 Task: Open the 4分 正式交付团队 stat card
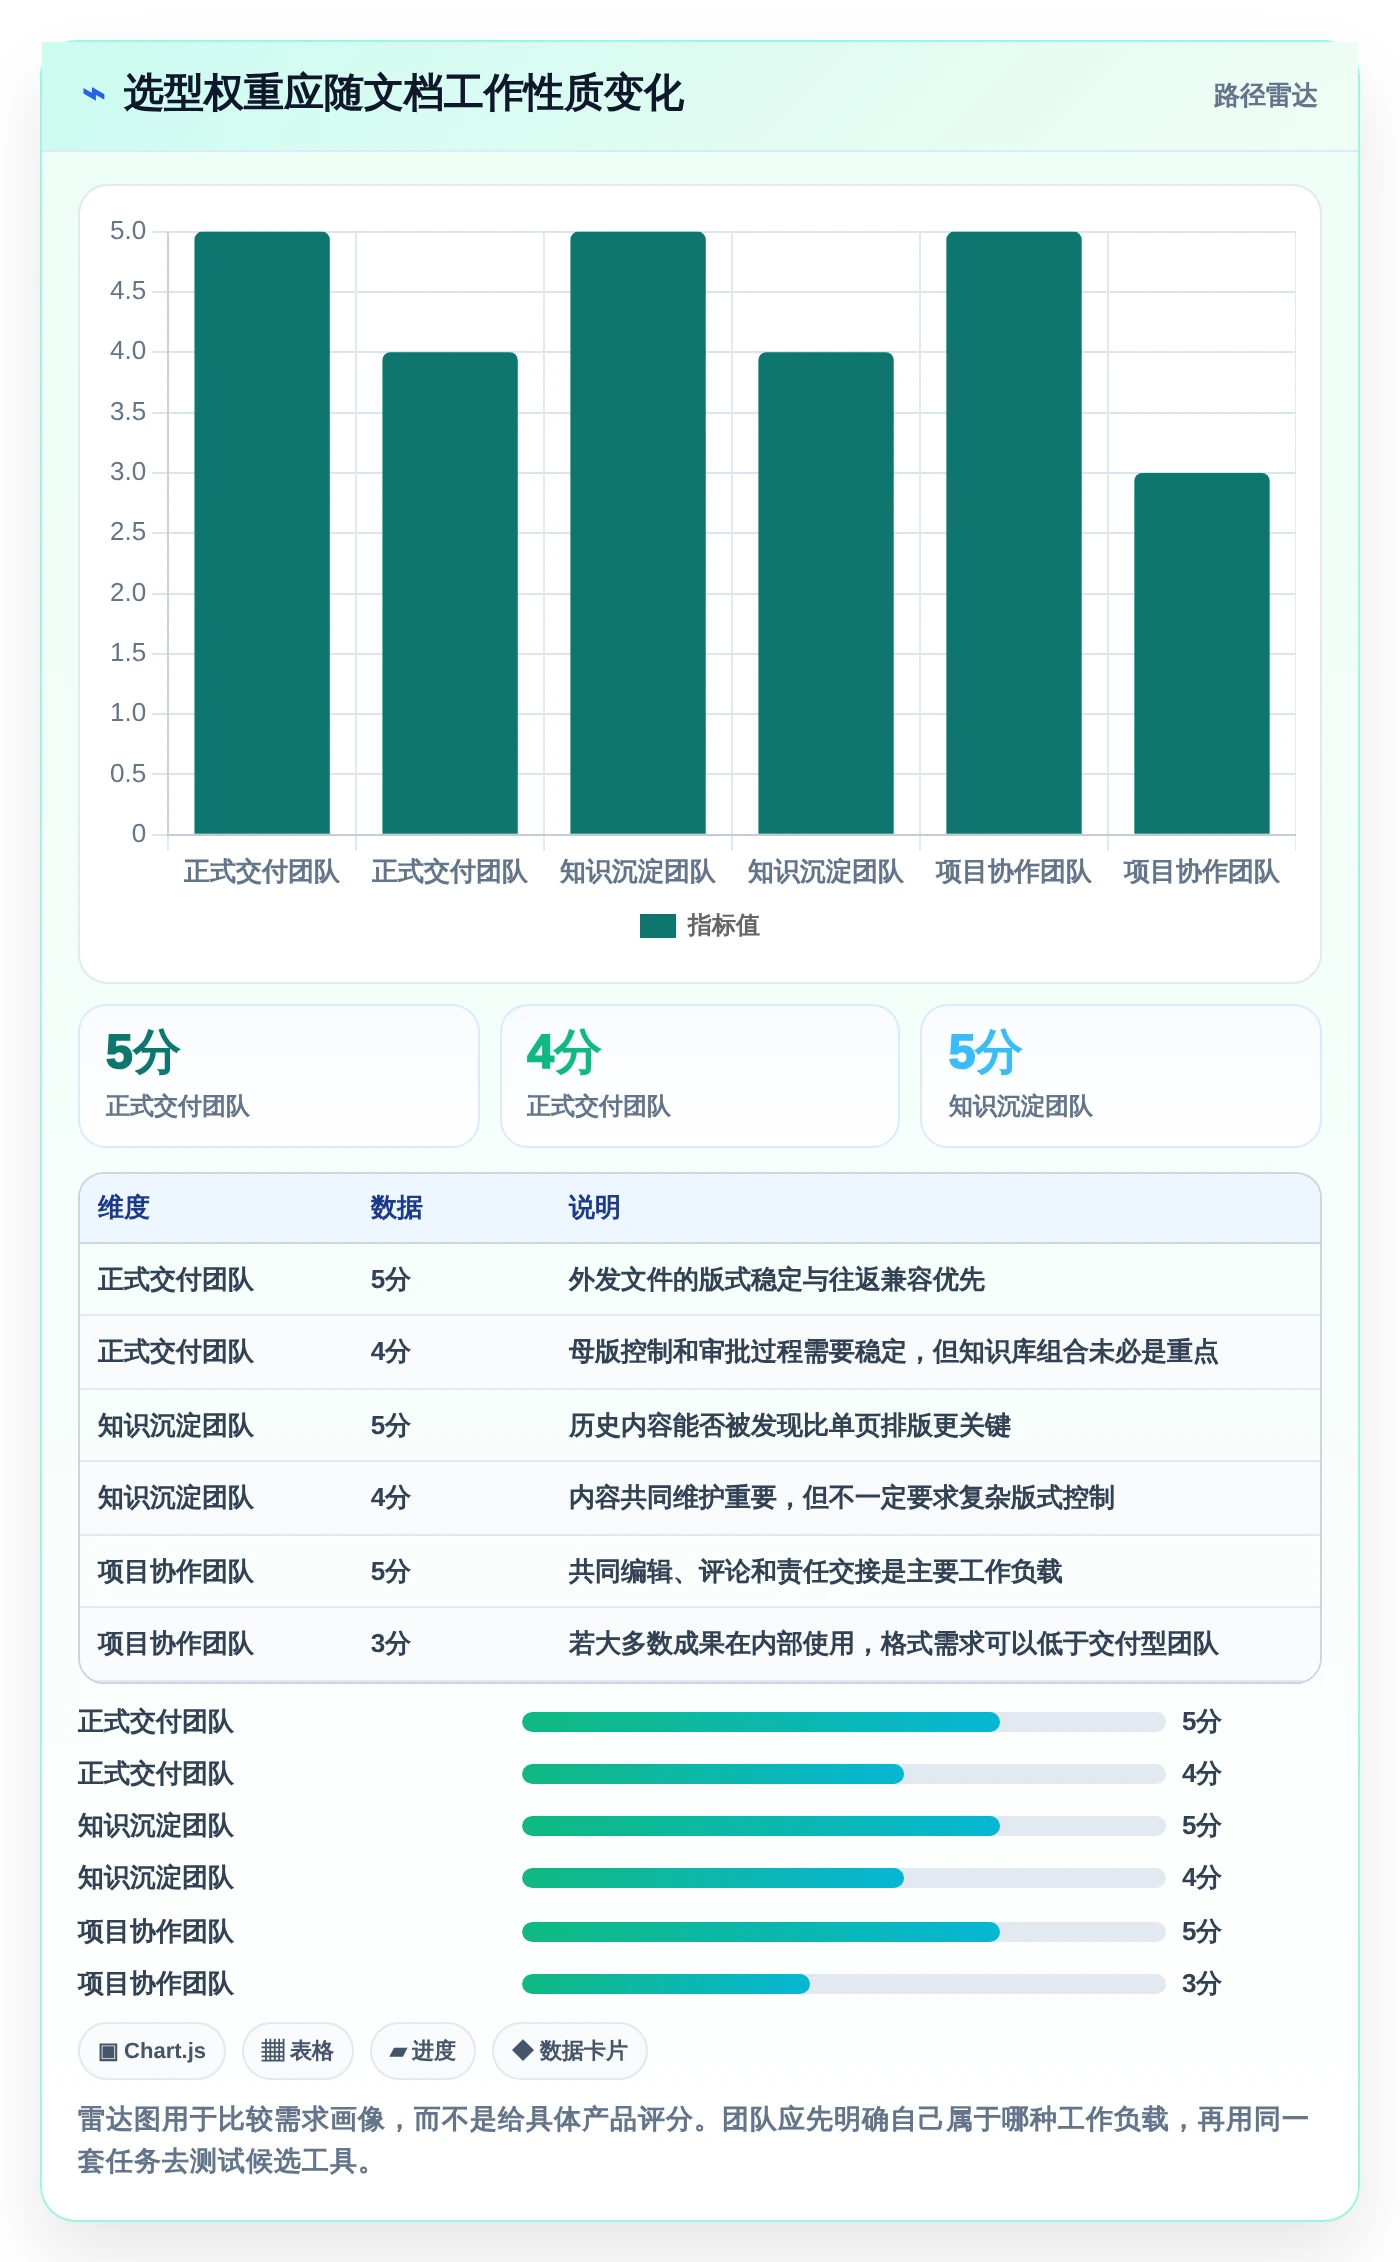click(700, 1076)
